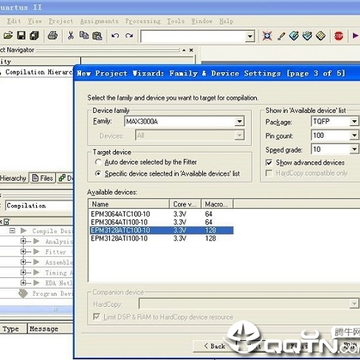
Task: Click the Save icon in the toolbar
Action: pos(21,35)
